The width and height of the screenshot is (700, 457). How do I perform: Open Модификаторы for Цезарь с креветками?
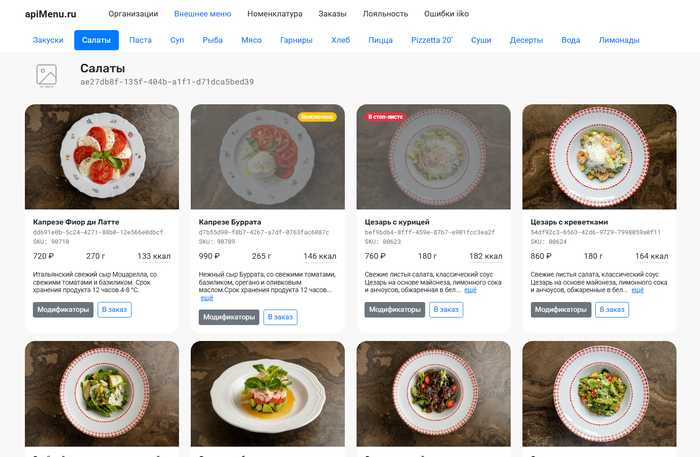point(561,310)
